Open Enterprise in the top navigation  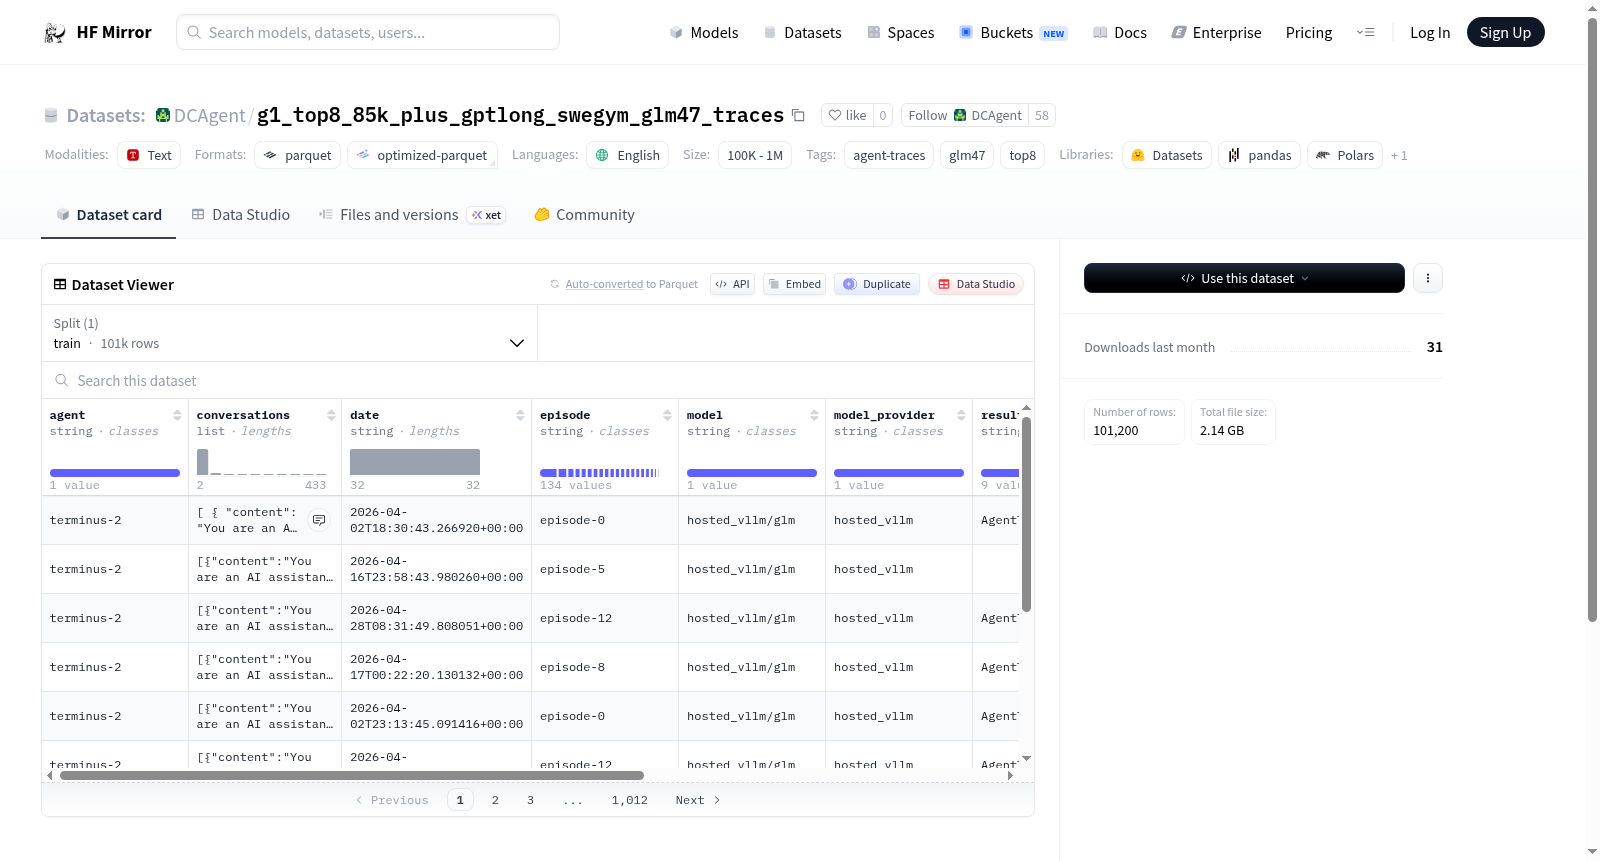pos(1216,32)
